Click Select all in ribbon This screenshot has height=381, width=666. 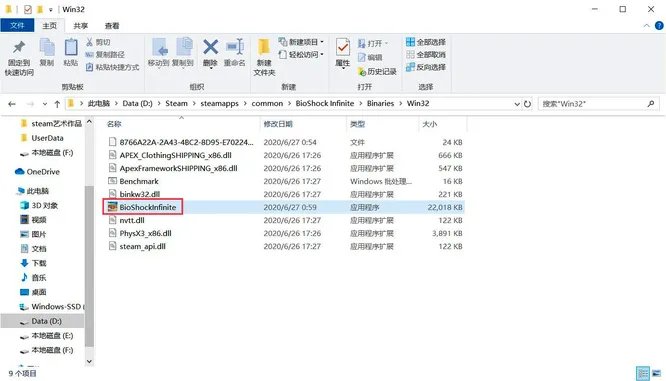[x=426, y=42]
